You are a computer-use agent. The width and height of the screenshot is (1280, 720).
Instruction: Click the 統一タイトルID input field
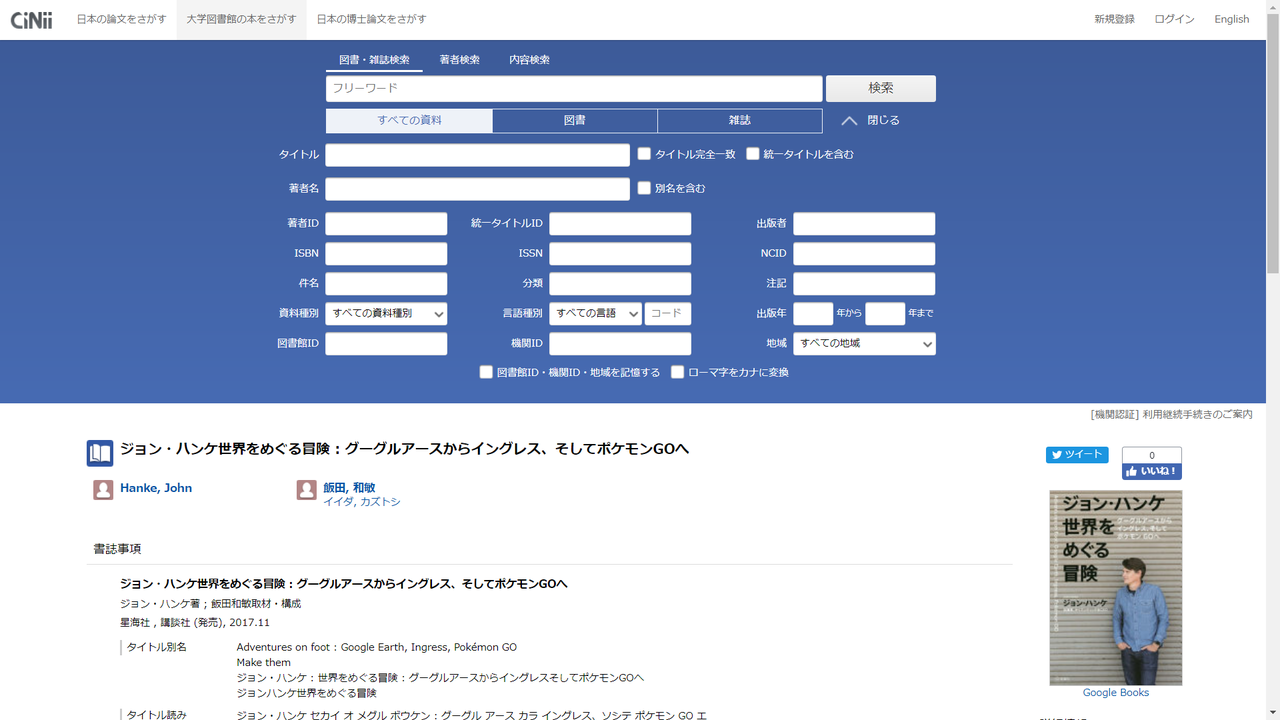coord(620,223)
